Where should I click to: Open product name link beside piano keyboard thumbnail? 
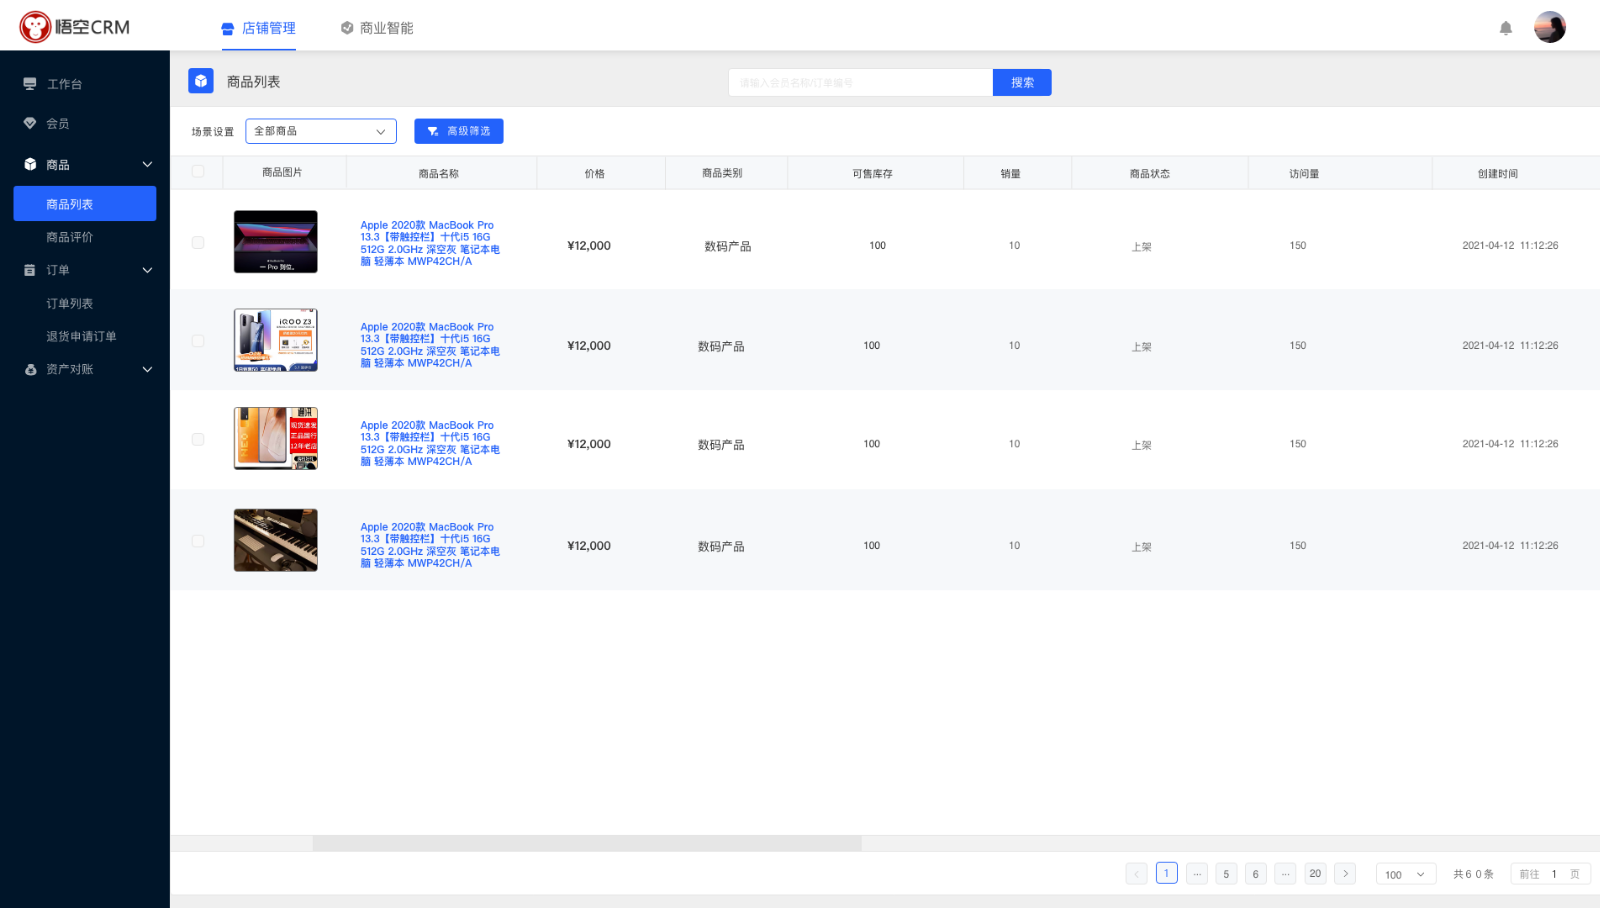pyautogui.click(x=430, y=545)
